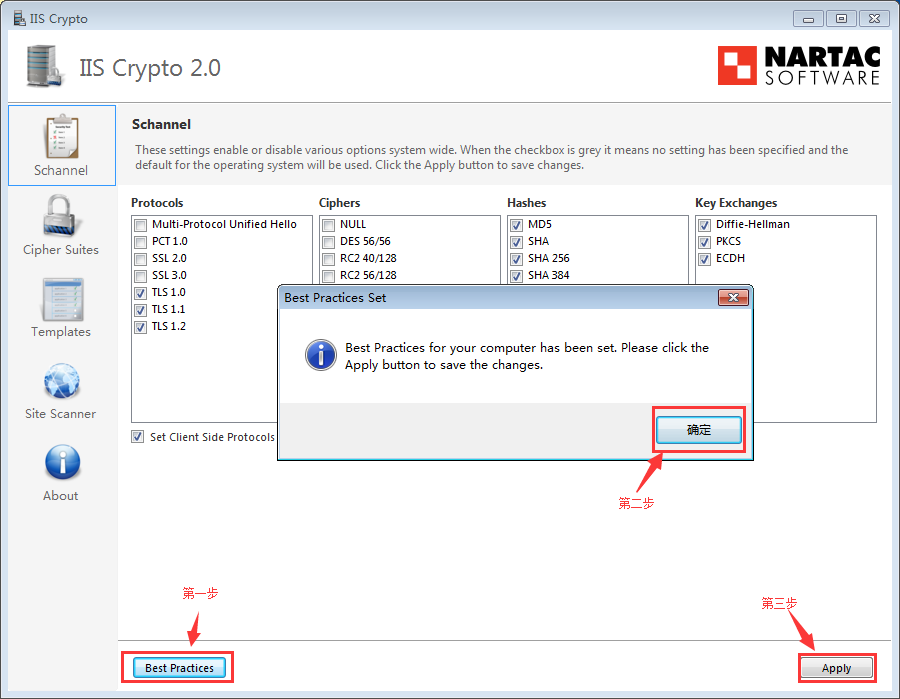This screenshot has width=900, height=699.
Task: Select the Templates label
Action: pyautogui.click(x=61, y=332)
